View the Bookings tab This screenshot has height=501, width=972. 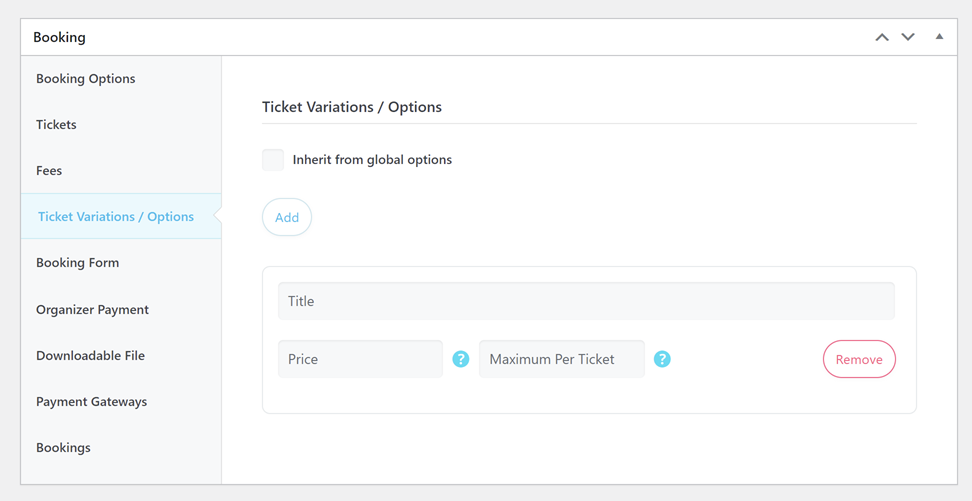point(63,447)
